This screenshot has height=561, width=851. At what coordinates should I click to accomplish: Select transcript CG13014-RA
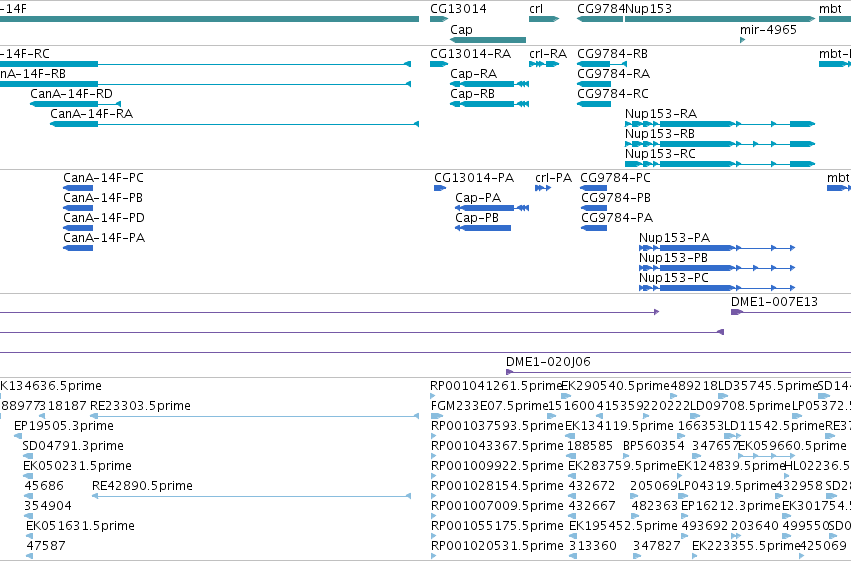[471, 54]
